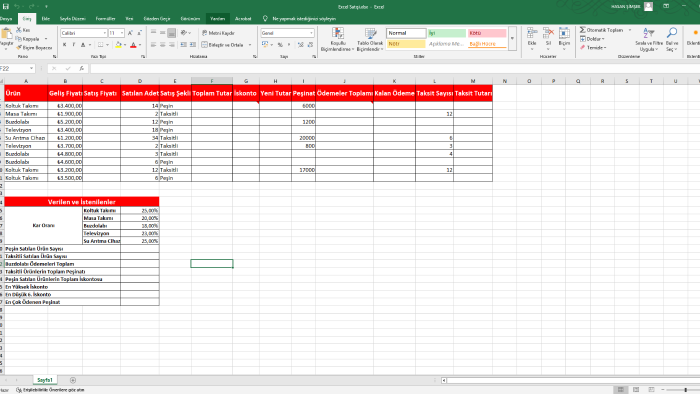Open Bul ve Seç magnifier
The image size is (700, 394).
(x=672, y=39)
